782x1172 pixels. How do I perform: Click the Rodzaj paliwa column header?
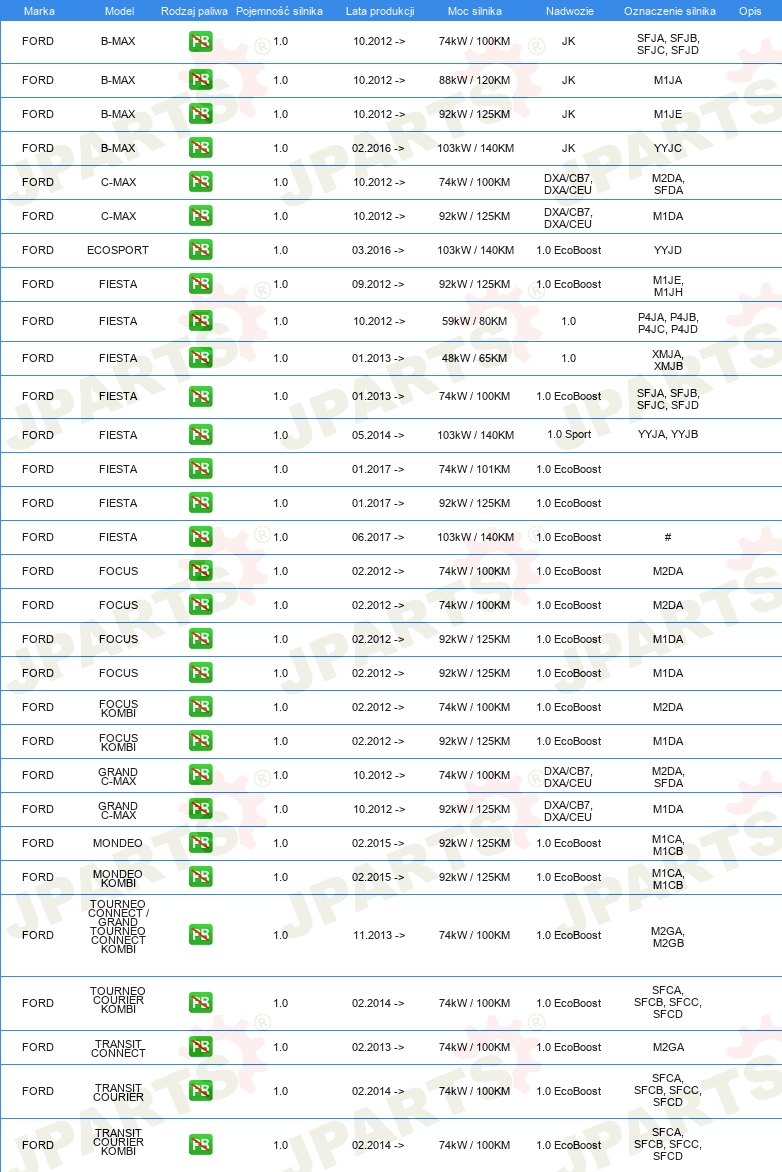[194, 11]
